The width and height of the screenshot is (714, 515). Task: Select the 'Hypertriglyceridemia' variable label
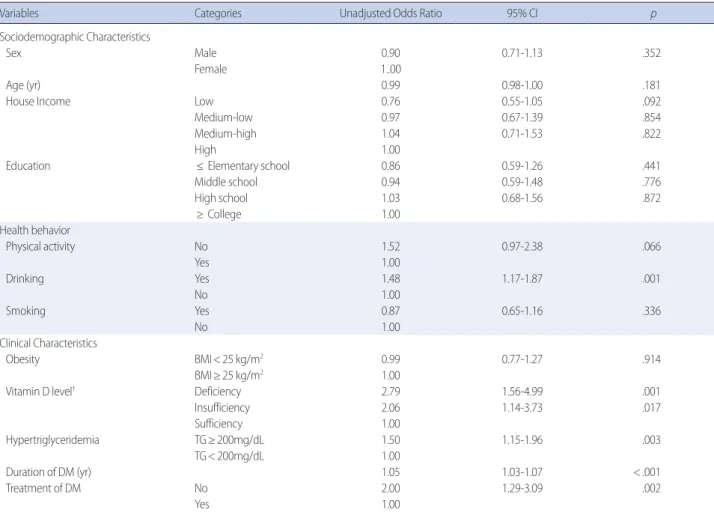pyautogui.click(x=52, y=440)
